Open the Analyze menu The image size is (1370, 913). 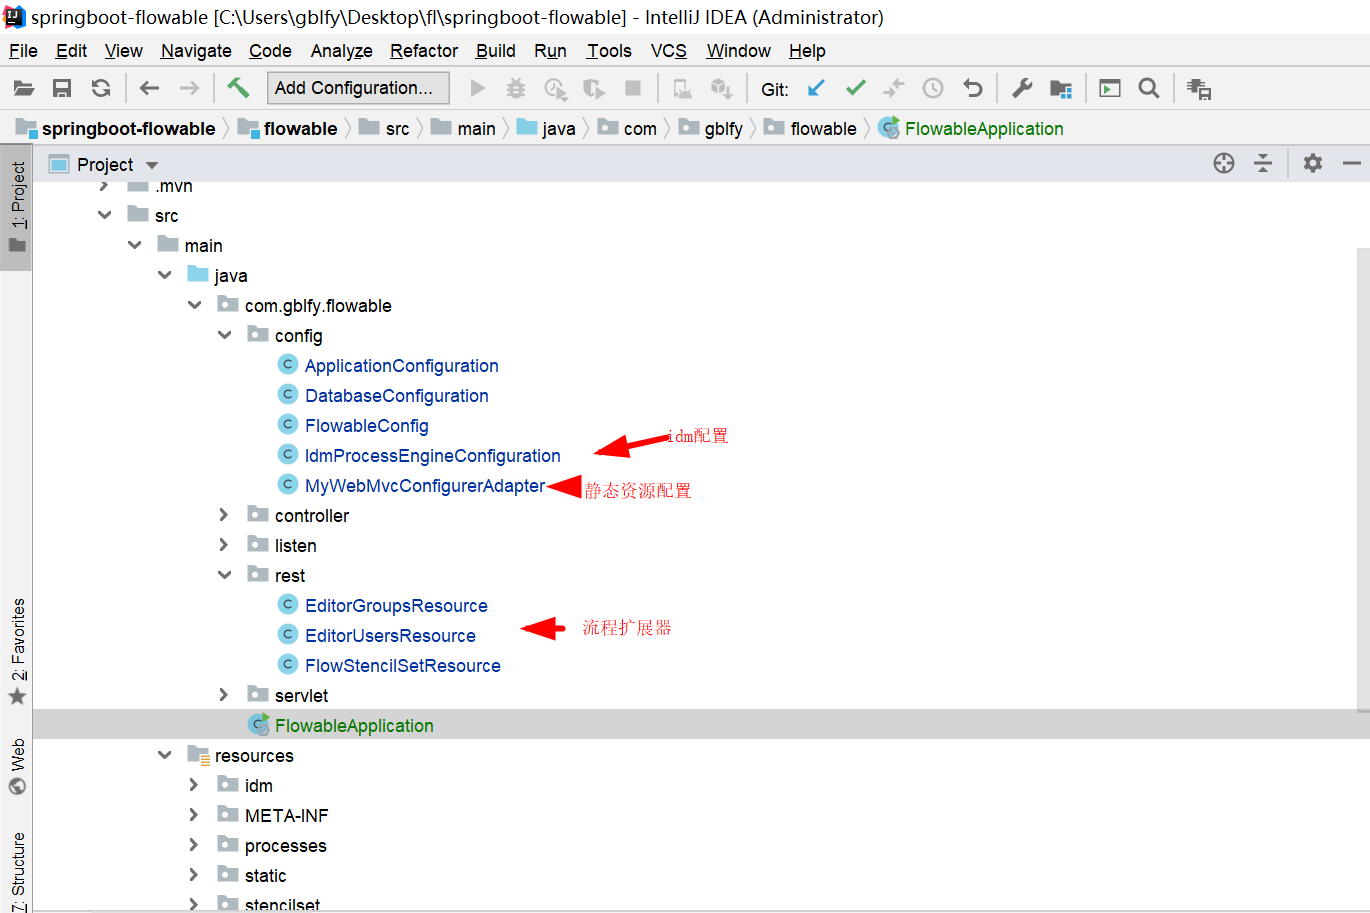click(341, 51)
